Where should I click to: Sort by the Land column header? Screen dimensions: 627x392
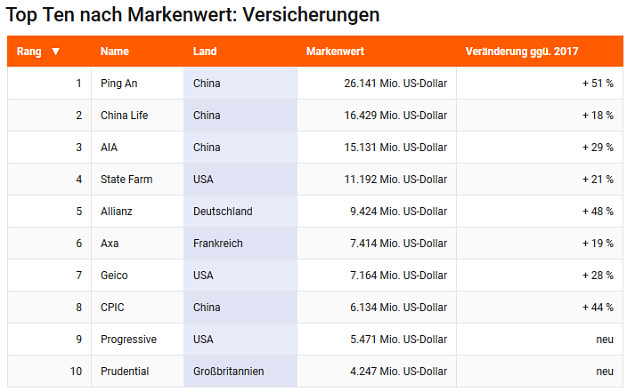coord(205,51)
